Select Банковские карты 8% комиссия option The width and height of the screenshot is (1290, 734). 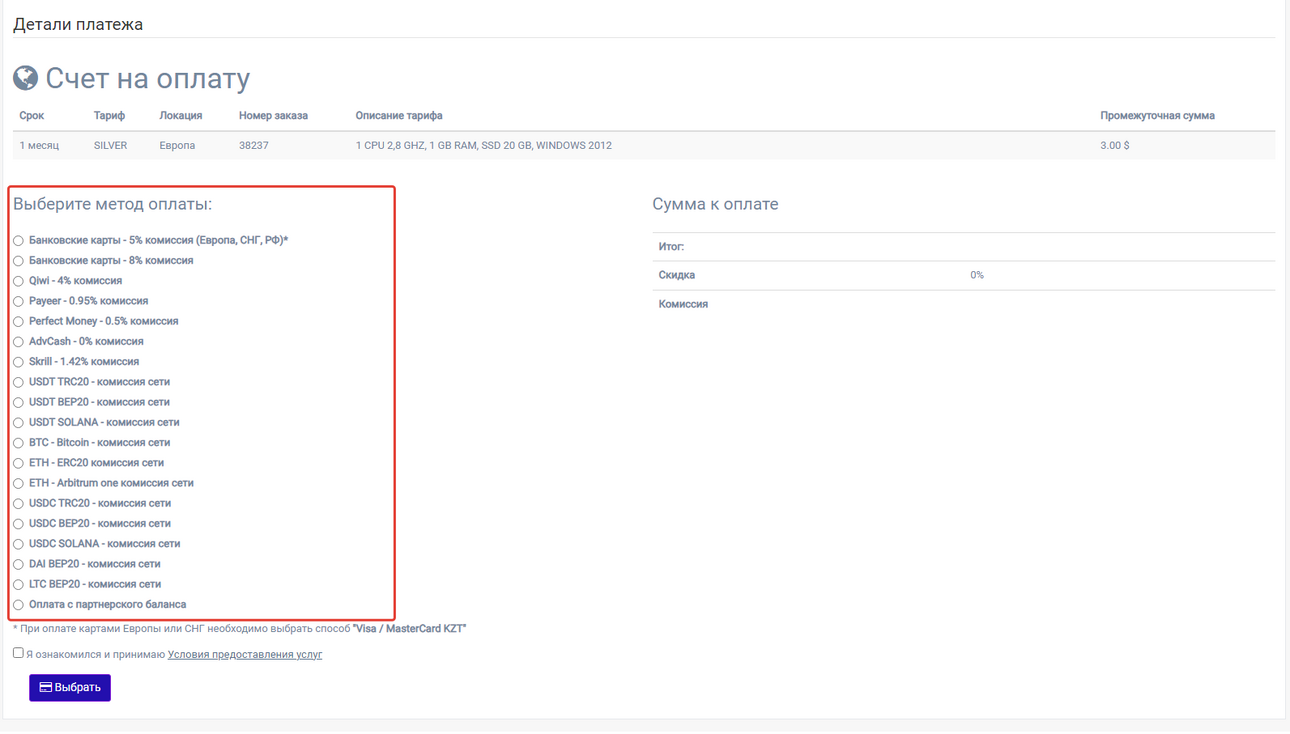click(18, 261)
